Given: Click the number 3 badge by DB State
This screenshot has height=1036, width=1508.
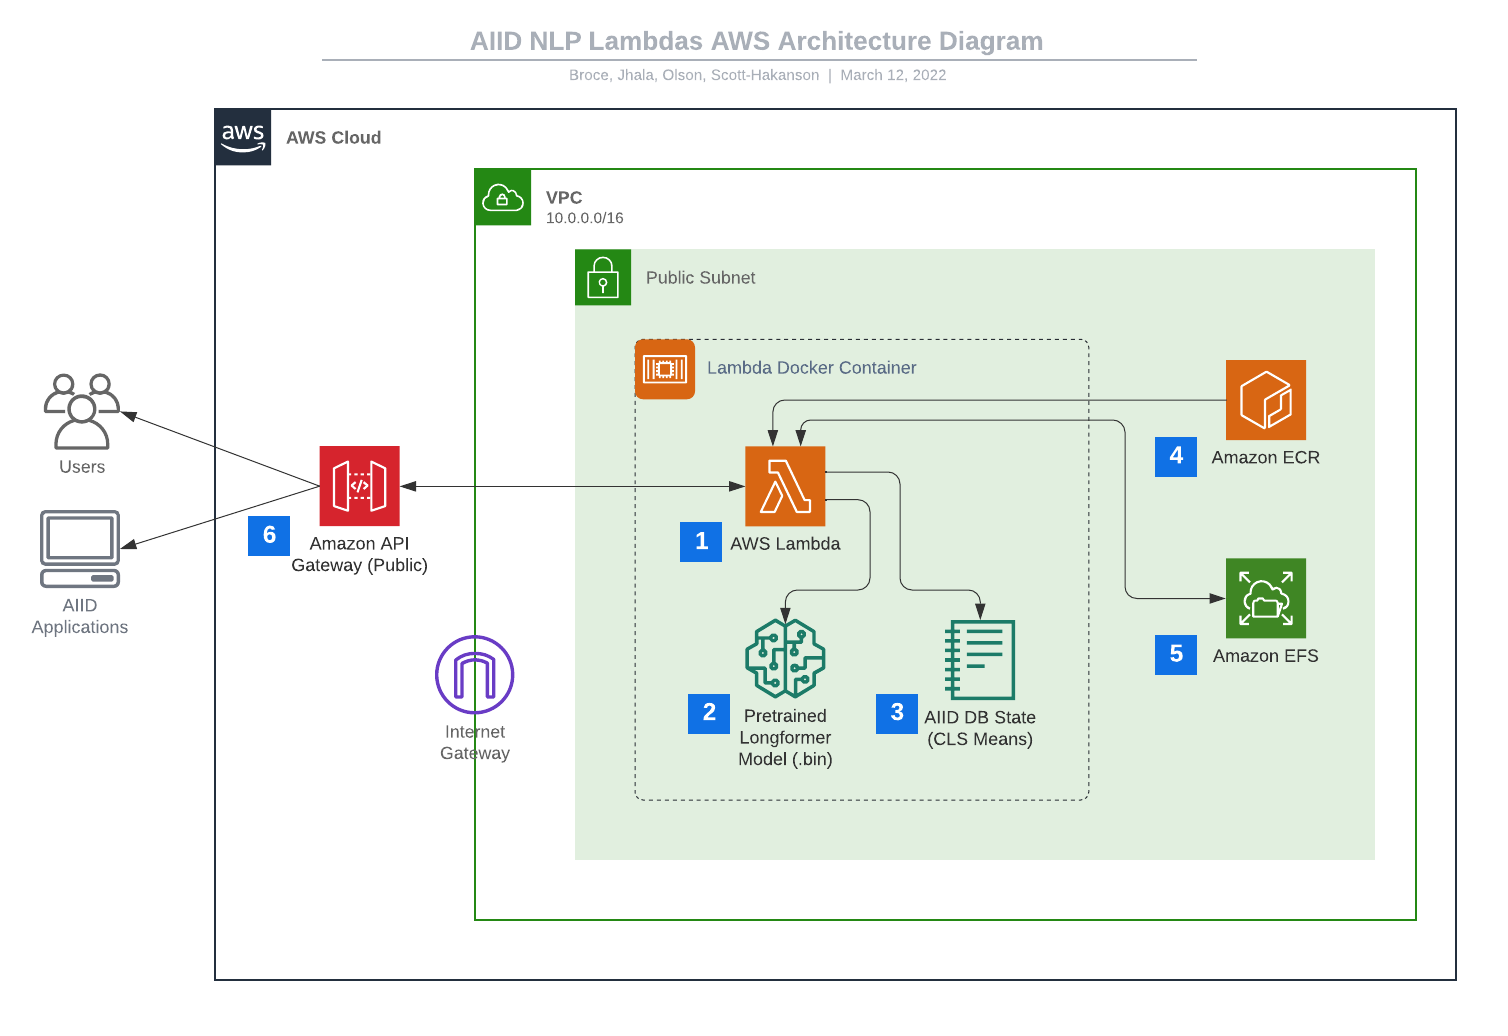Looking at the screenshot, I should tap(897, 713).
